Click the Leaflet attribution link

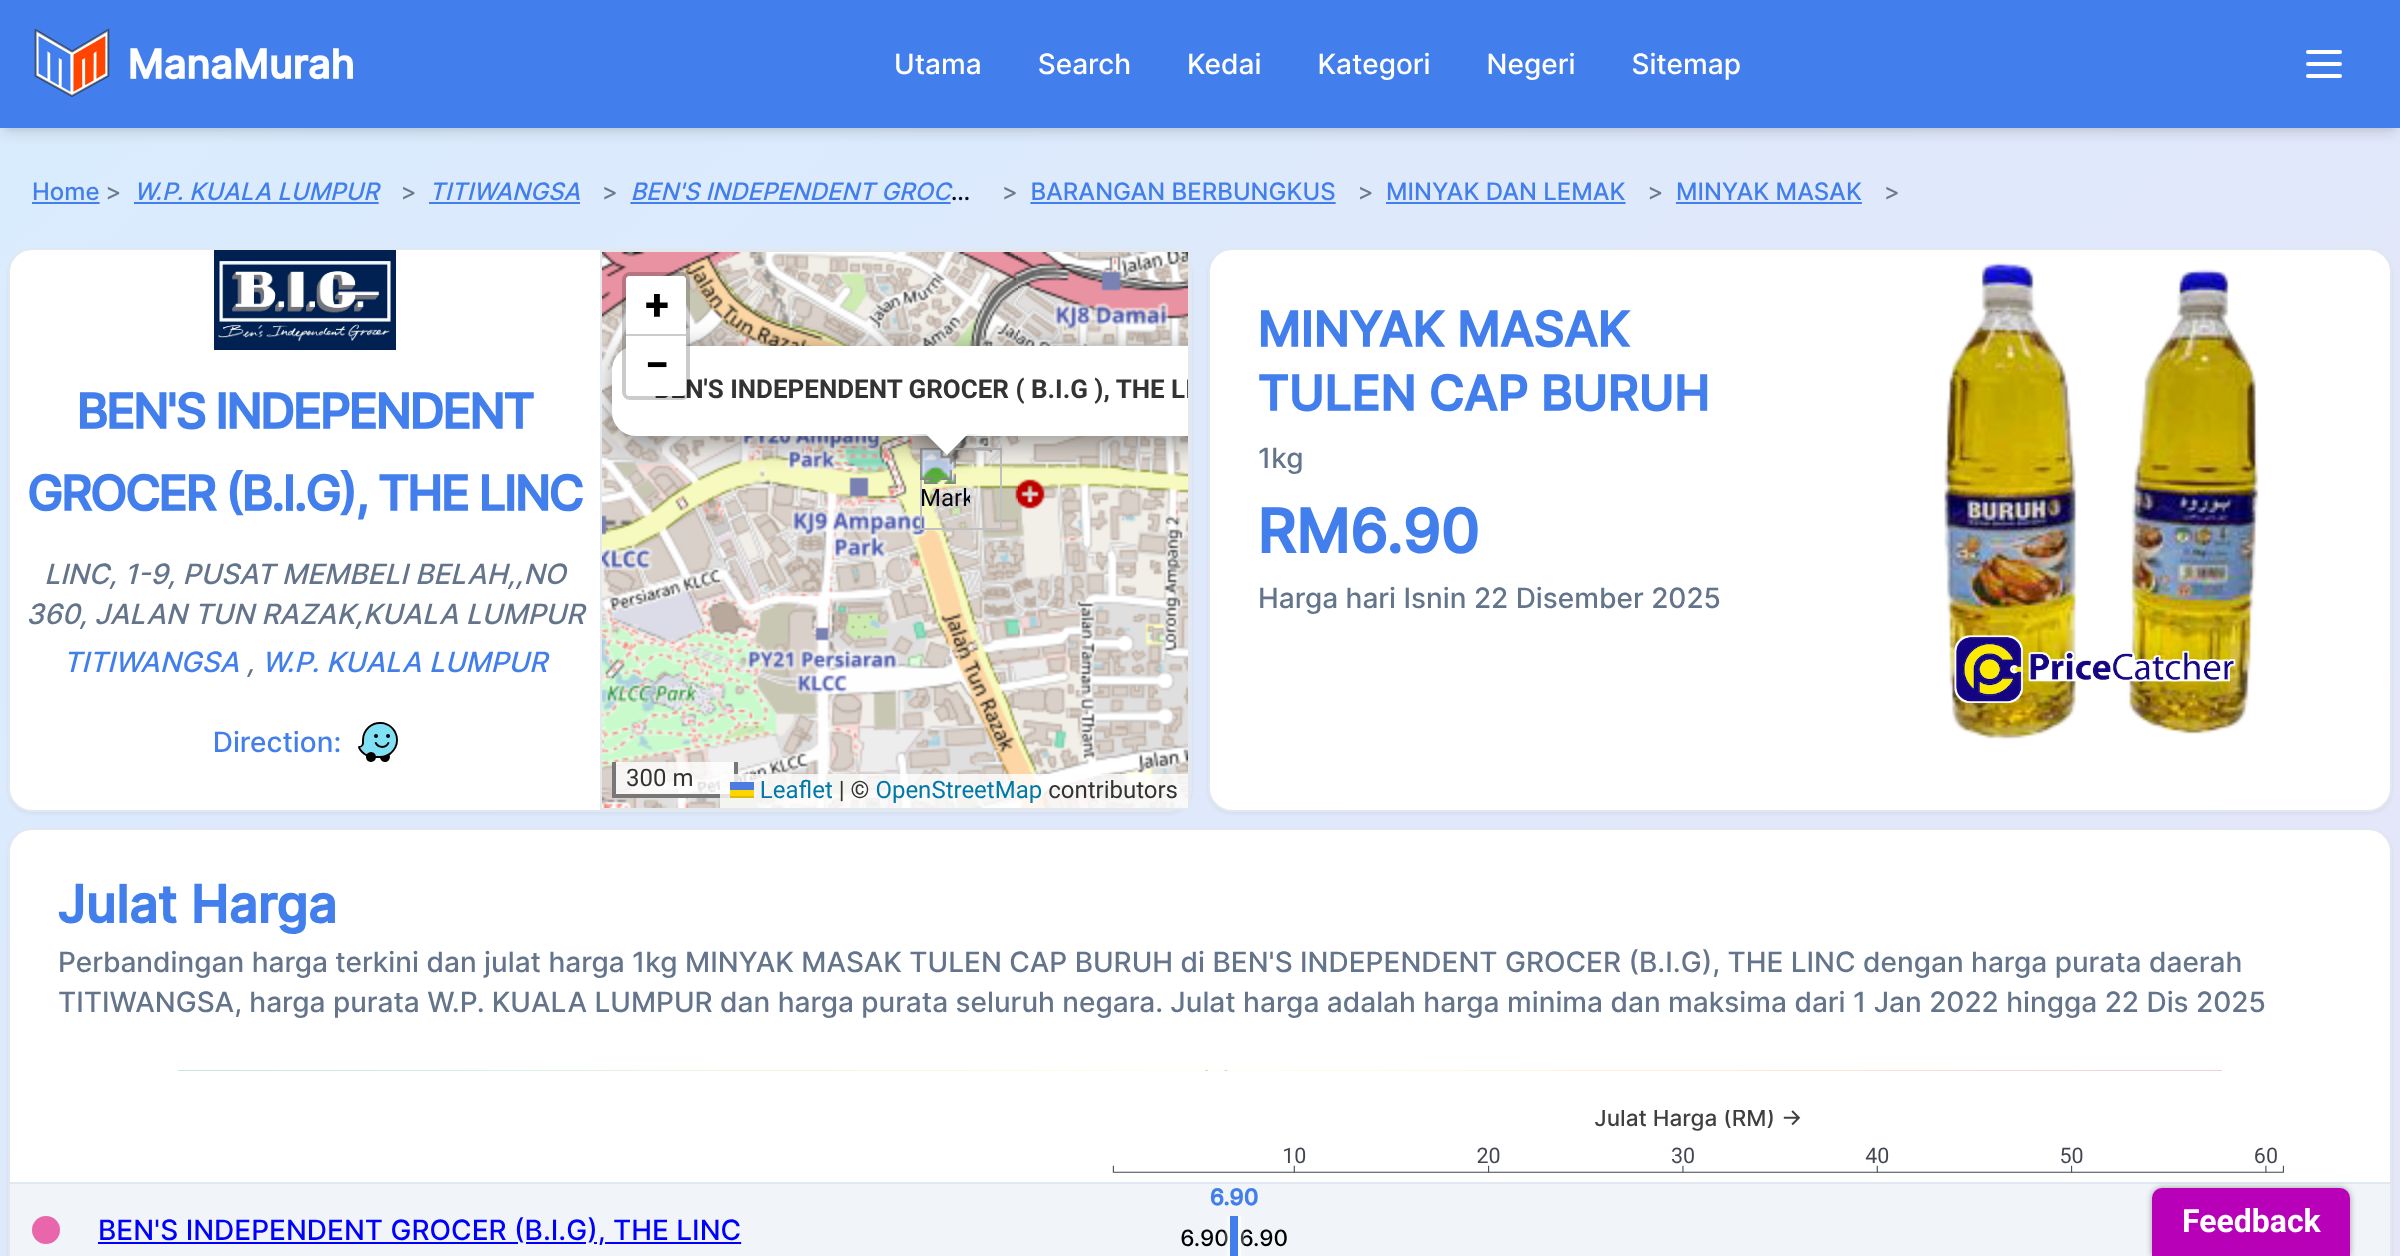[795, 790]
